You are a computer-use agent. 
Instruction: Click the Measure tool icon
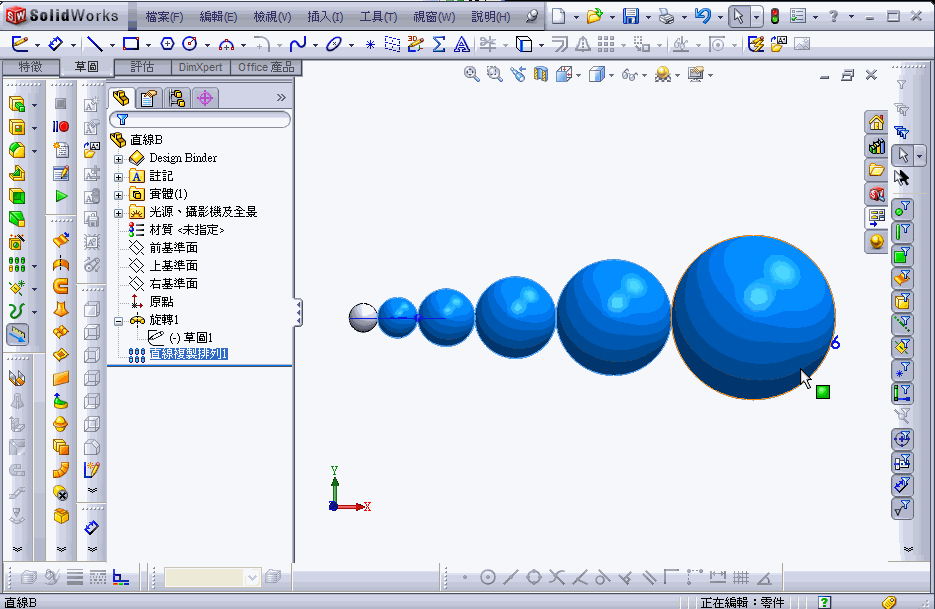coord(17,335)
